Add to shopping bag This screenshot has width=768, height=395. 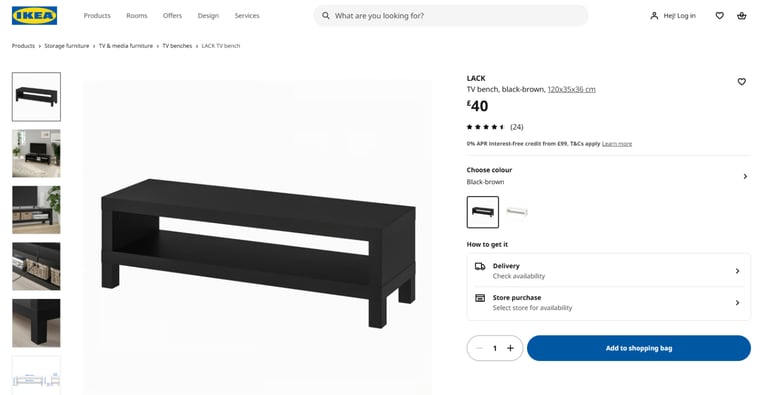[x=639, y=348]
